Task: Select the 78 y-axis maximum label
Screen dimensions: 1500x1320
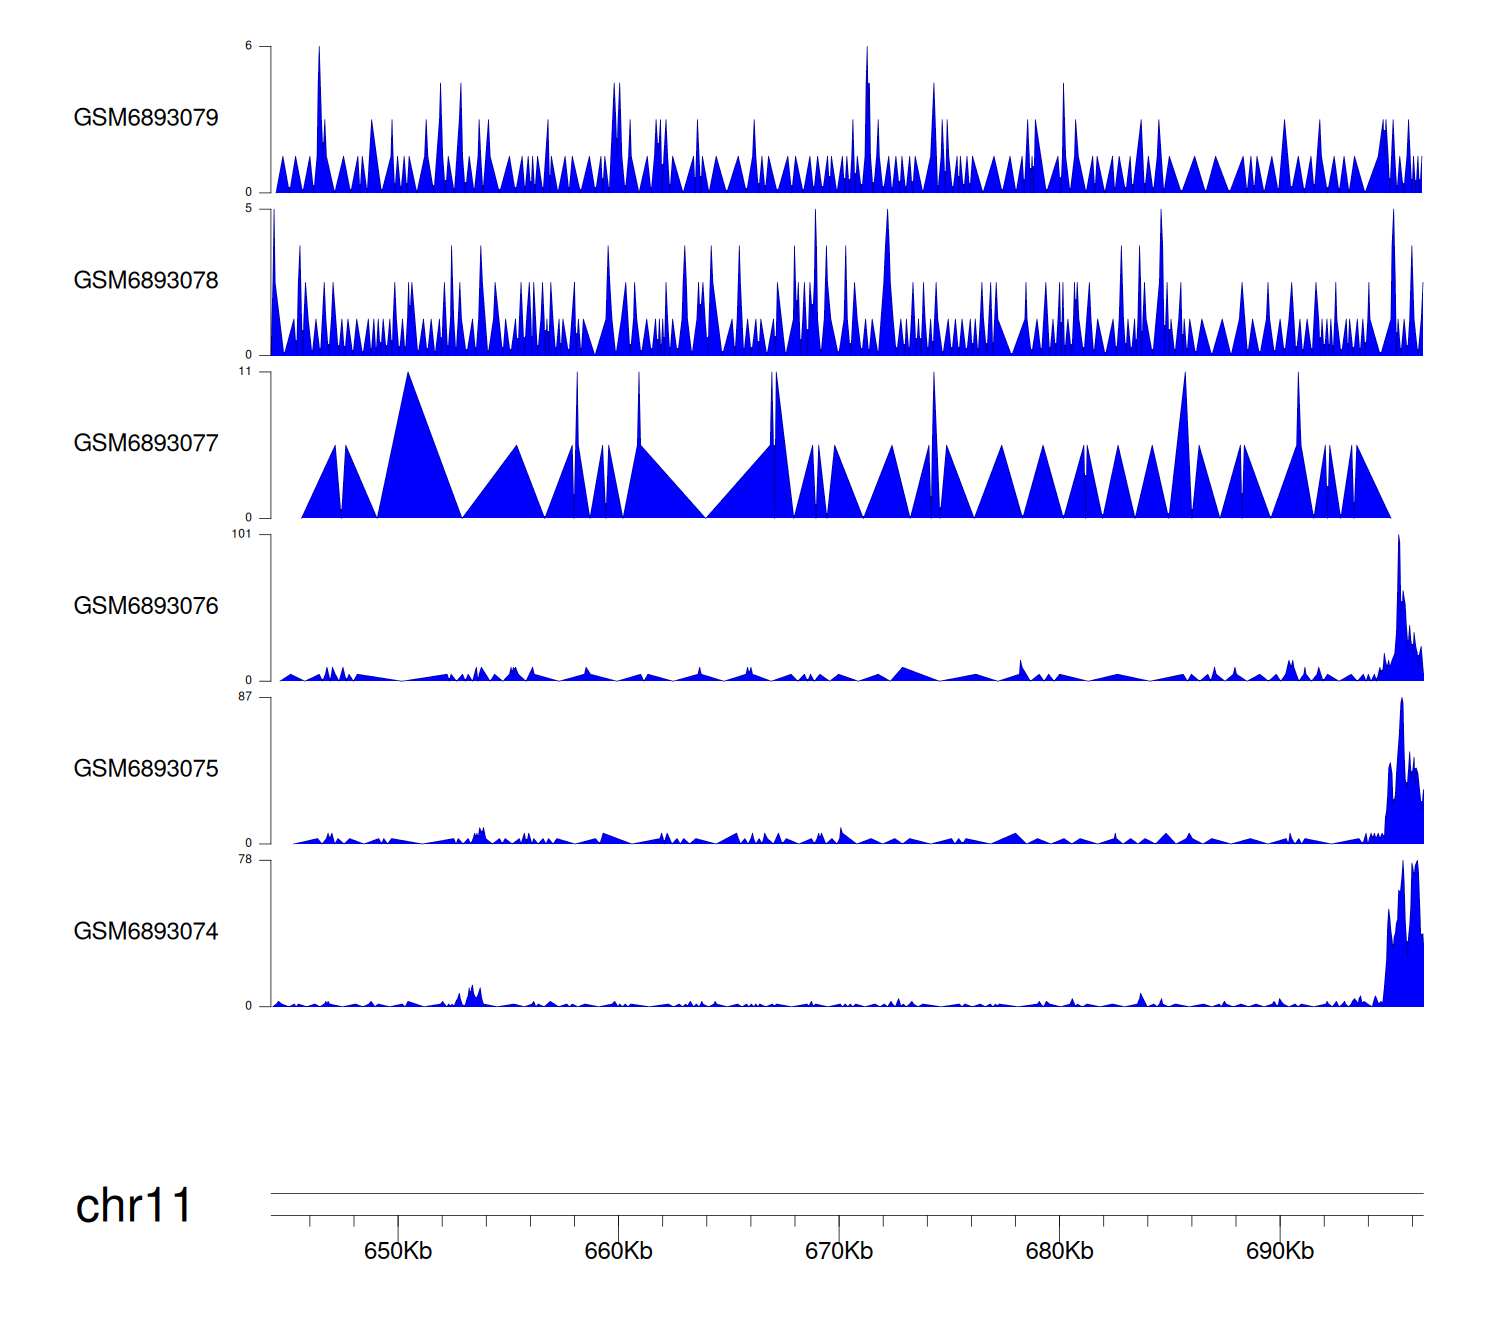Action: pos(245,860)
